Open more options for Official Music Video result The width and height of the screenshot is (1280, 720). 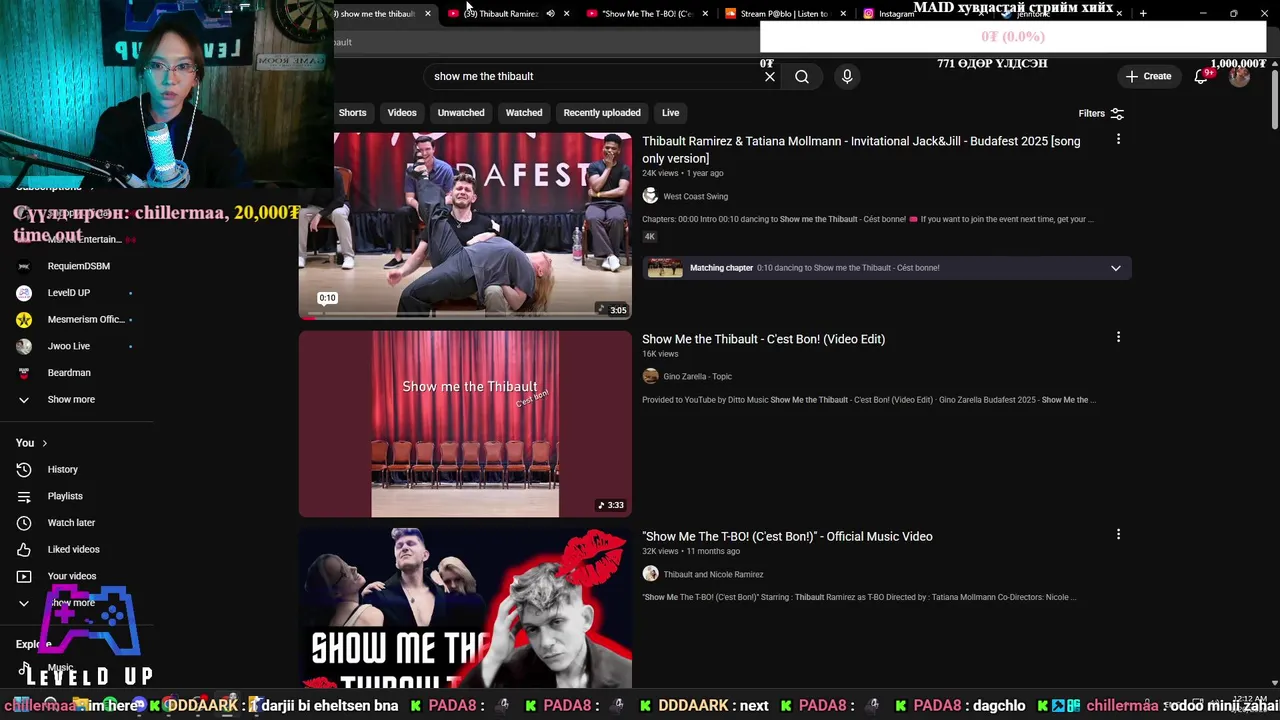pyautogui.click(x=1118, y=534)
